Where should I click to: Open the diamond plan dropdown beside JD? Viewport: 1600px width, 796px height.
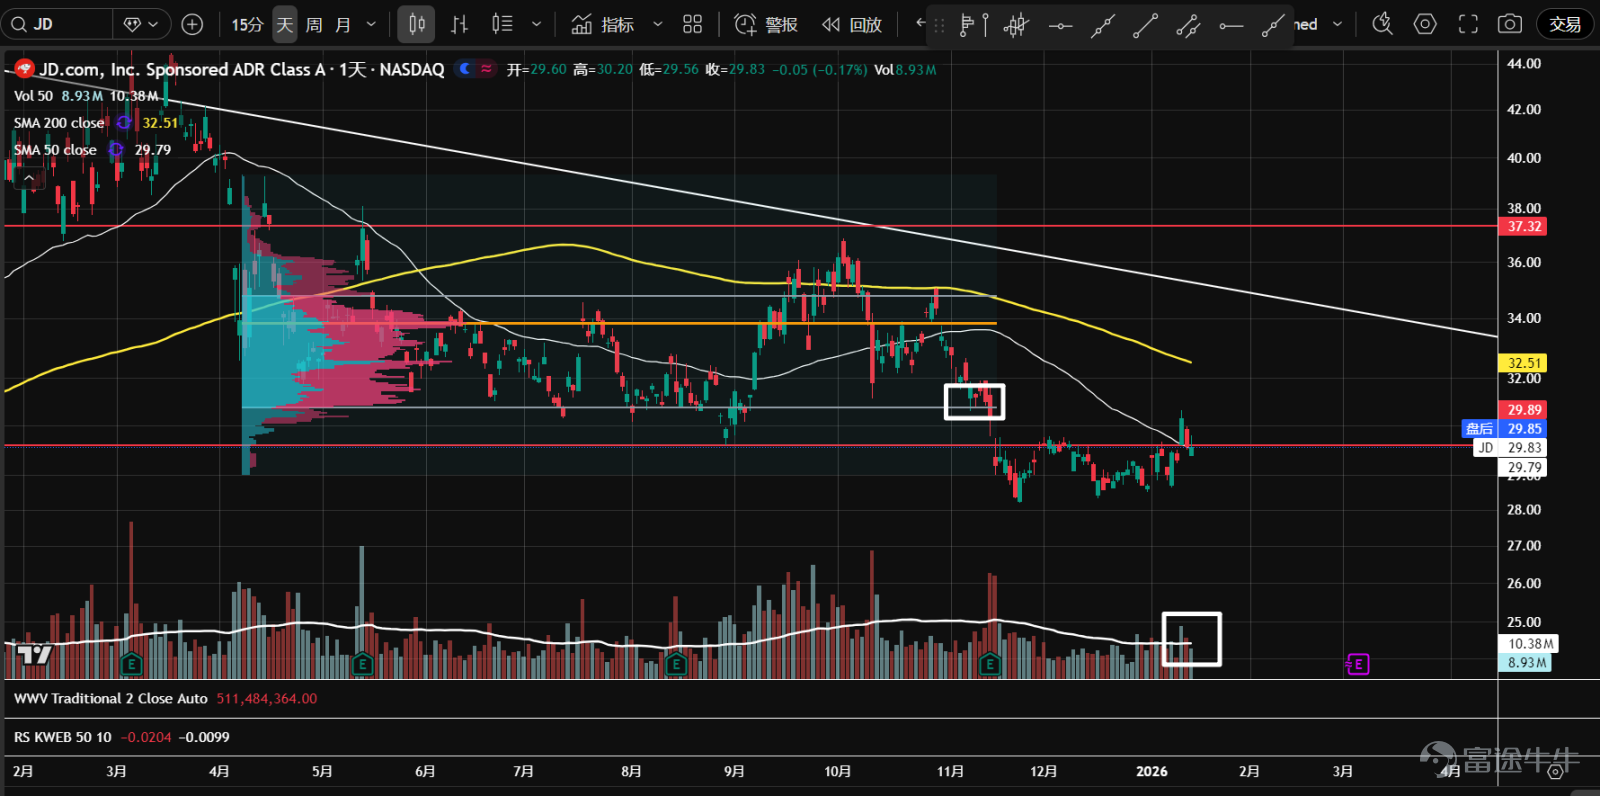point(141,24)
